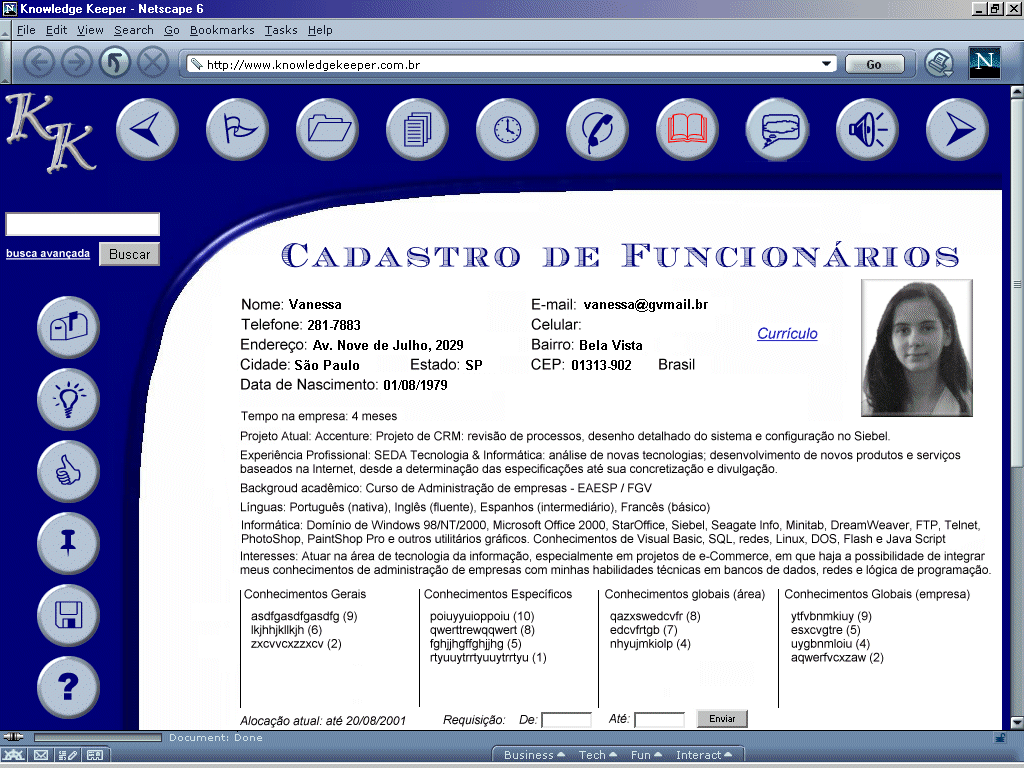Screen dimensions: 1024x768
Task: Focus the Requisição De date field
Action: click(x=566, y=720)
